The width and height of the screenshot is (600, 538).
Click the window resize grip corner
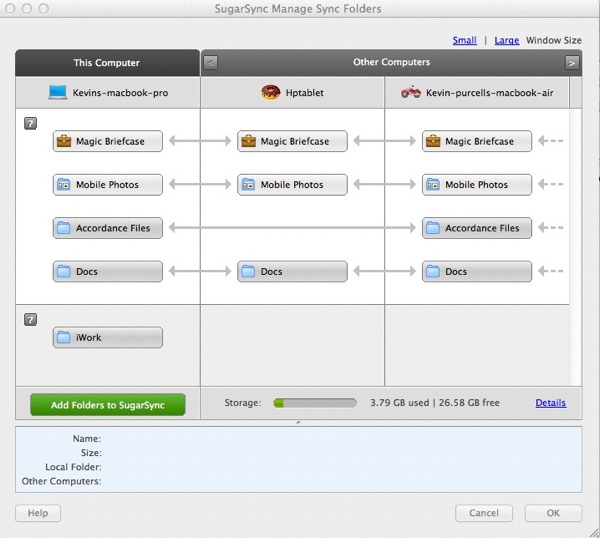[x=594, y=532]
